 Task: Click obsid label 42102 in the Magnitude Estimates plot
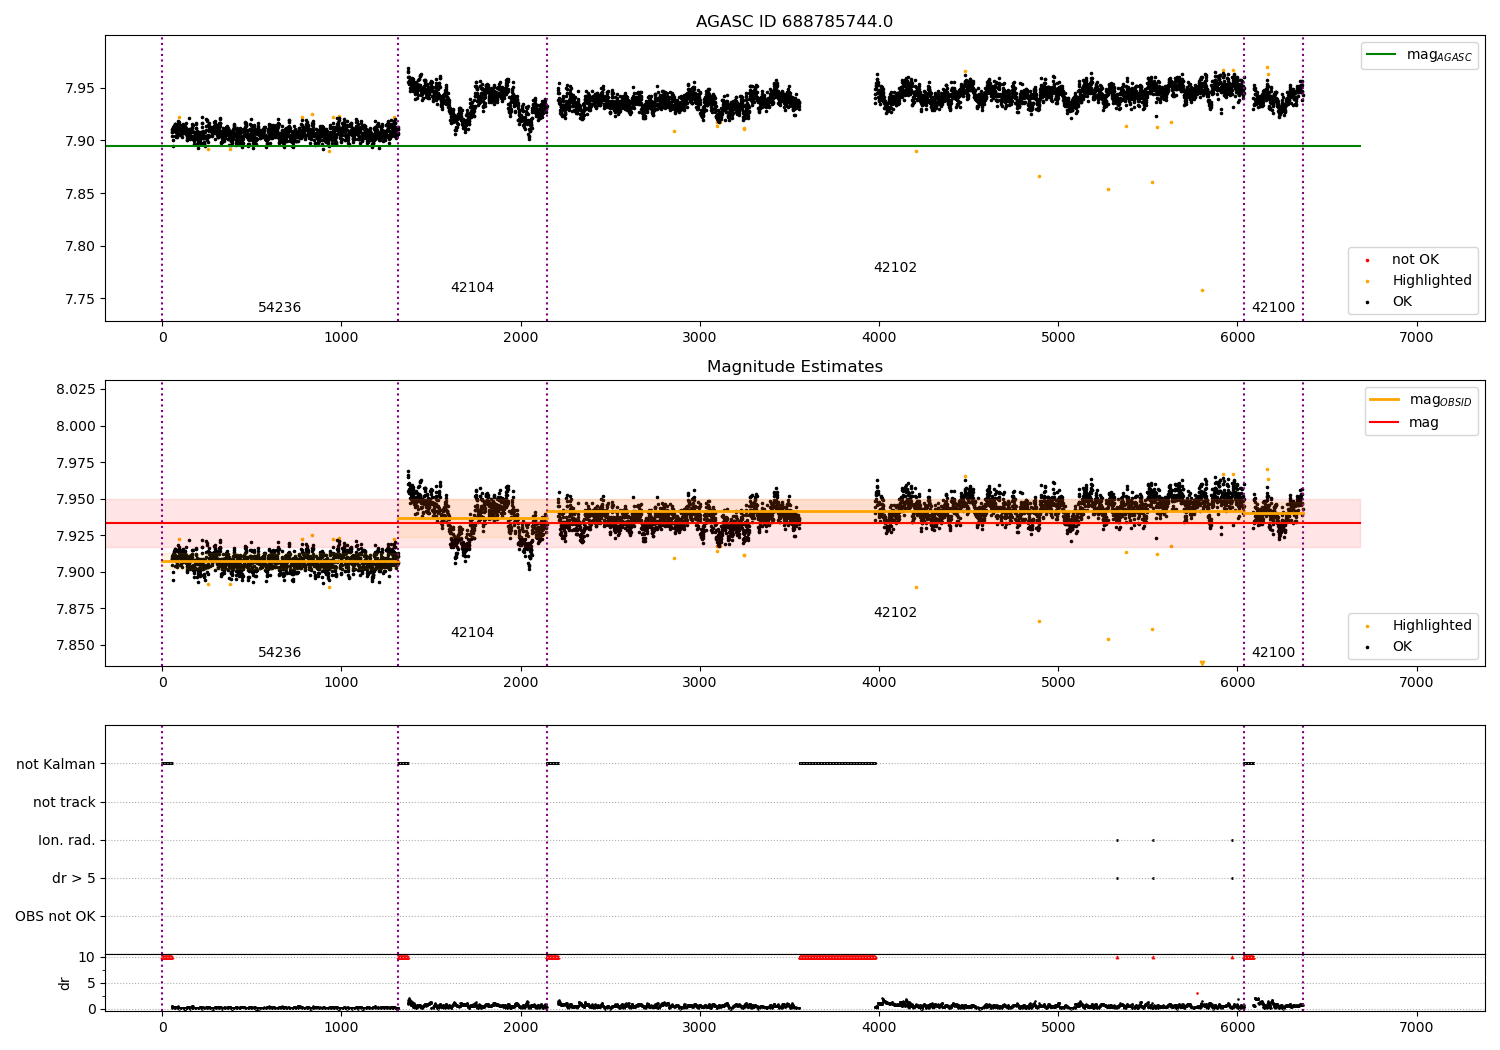(x=895, y=613)
